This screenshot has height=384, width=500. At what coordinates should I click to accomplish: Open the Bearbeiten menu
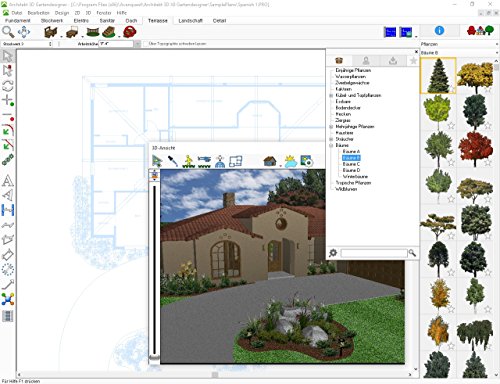[x=38, y=13]
